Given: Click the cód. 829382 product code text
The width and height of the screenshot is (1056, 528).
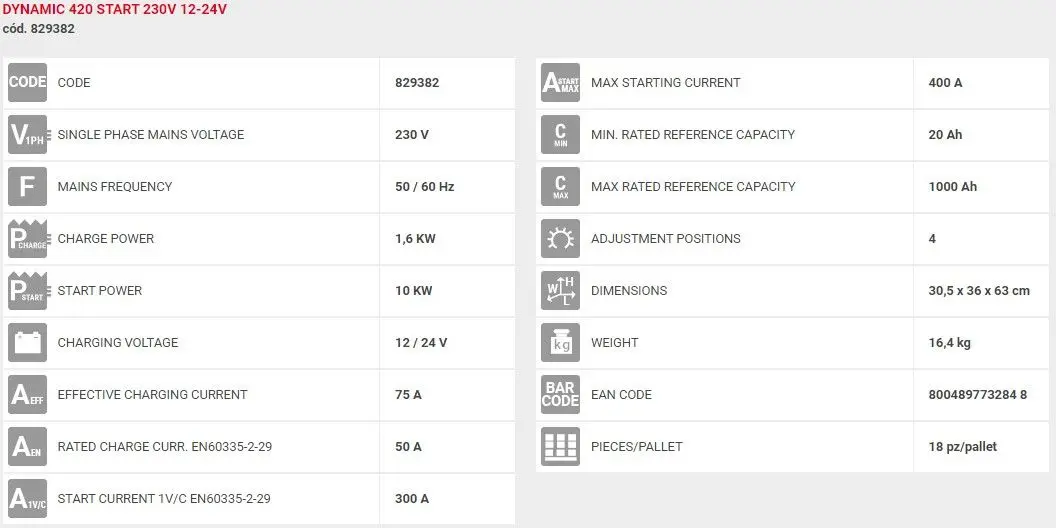Looking at the screenshot, I should point(39,29).
